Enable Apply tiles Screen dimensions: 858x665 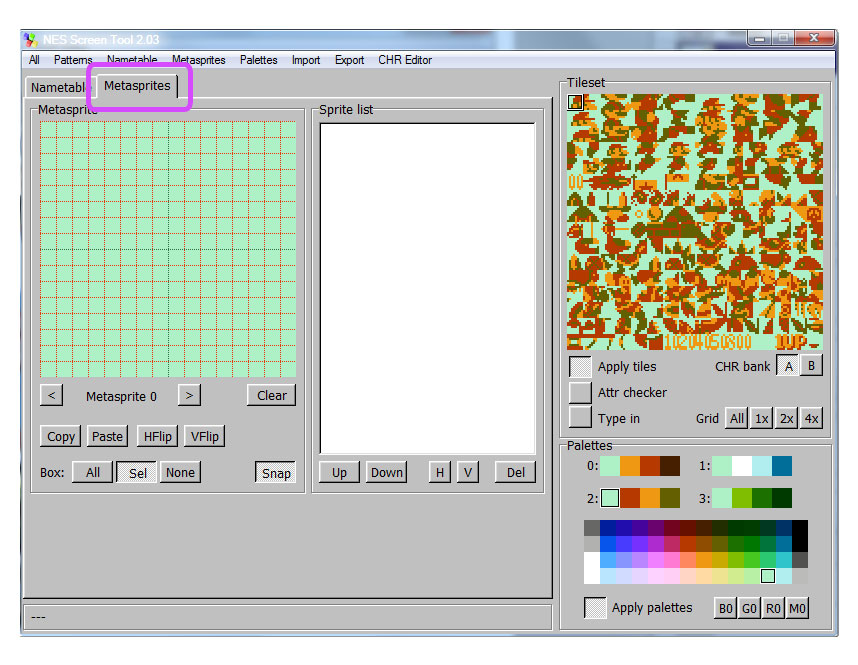[x=581, y=367]
